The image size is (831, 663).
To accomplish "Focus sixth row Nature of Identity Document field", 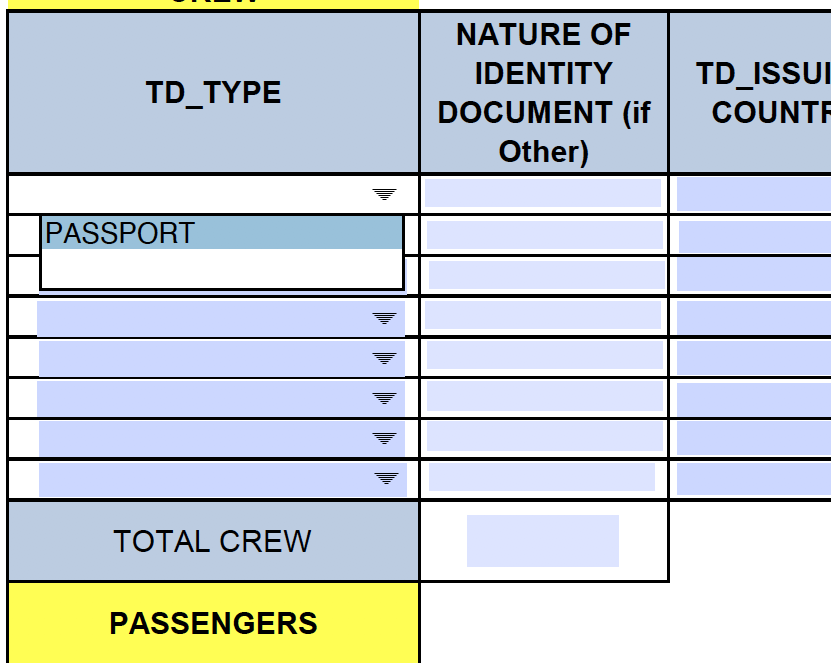I will [x=544, y=396].
